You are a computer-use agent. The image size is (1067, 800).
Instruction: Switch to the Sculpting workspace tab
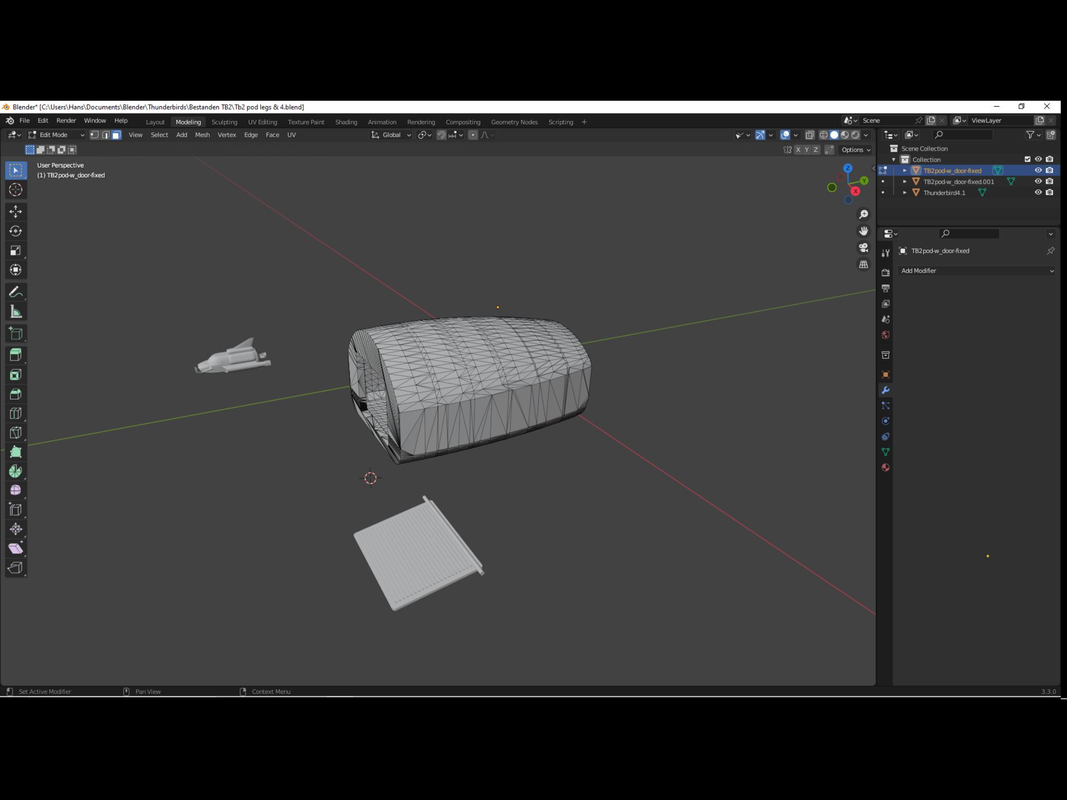click(x=224, y=122)
